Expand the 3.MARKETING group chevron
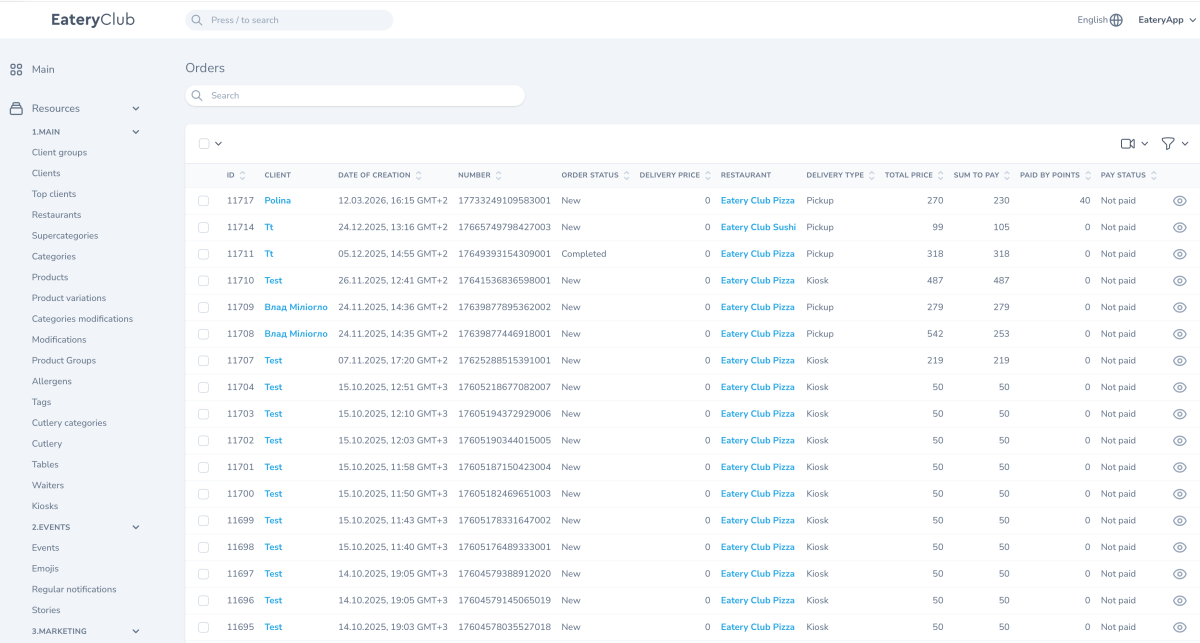The height and width of the screenshot is (643, 1200). click(136, 632)
